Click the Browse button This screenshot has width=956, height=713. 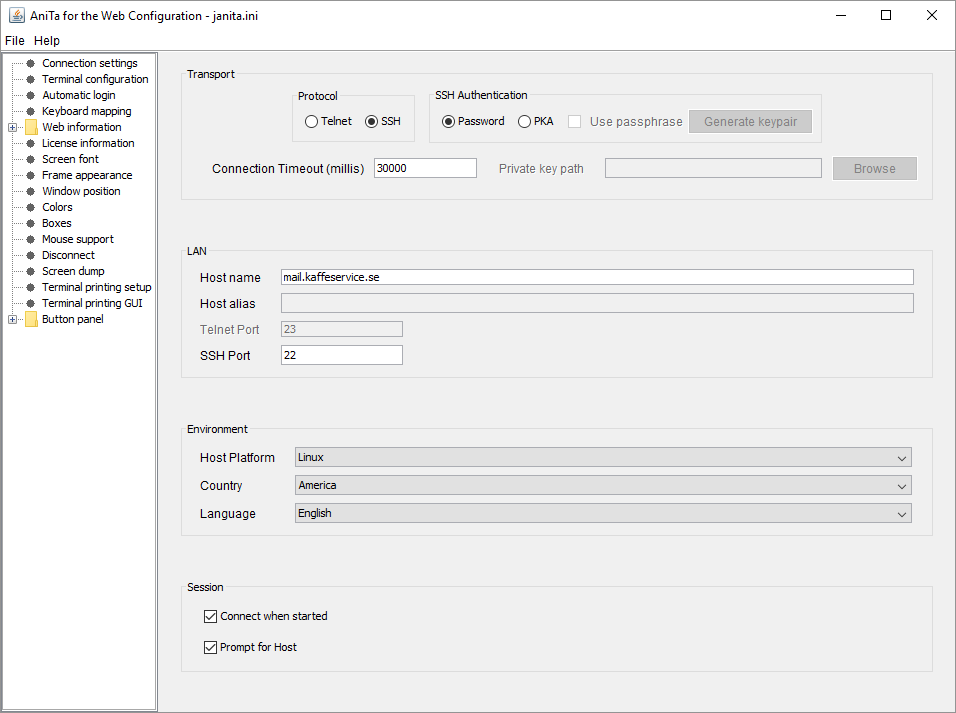(x=875, y=168)
